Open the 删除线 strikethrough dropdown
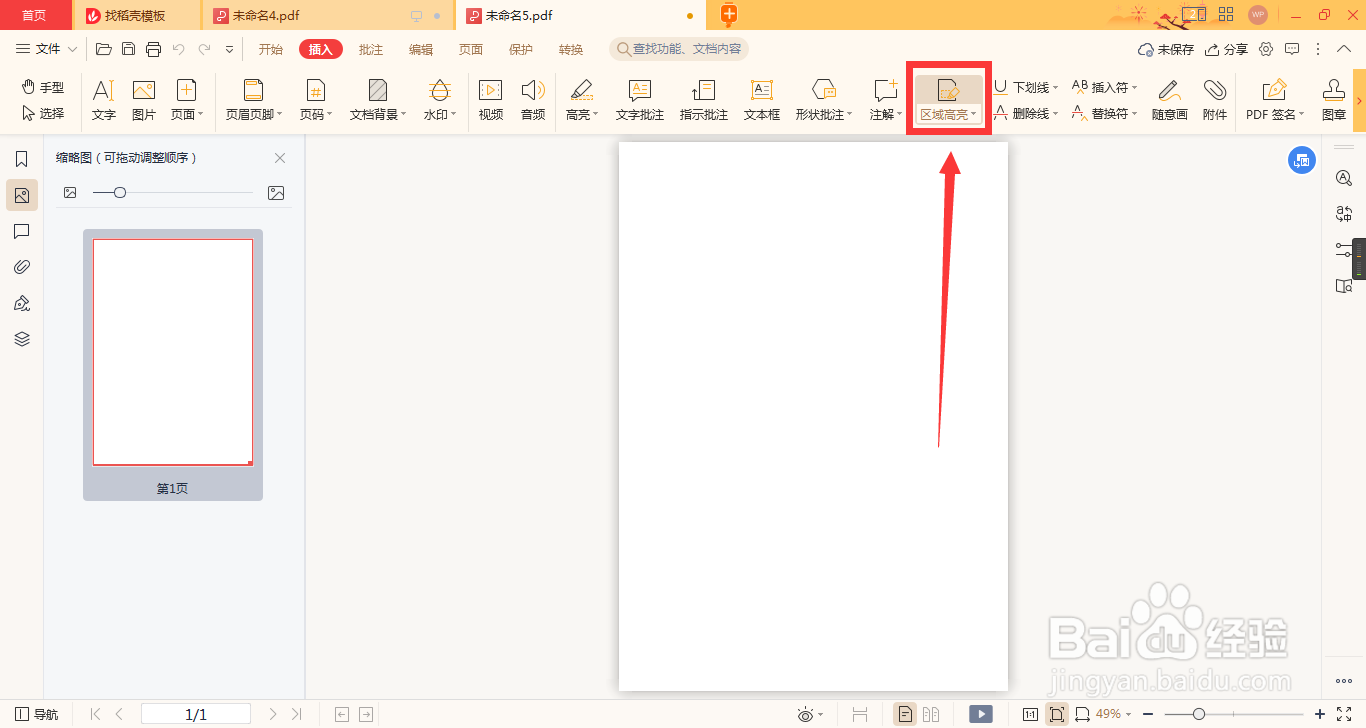Screen dimensions: 1366x728 [1026, 114]
